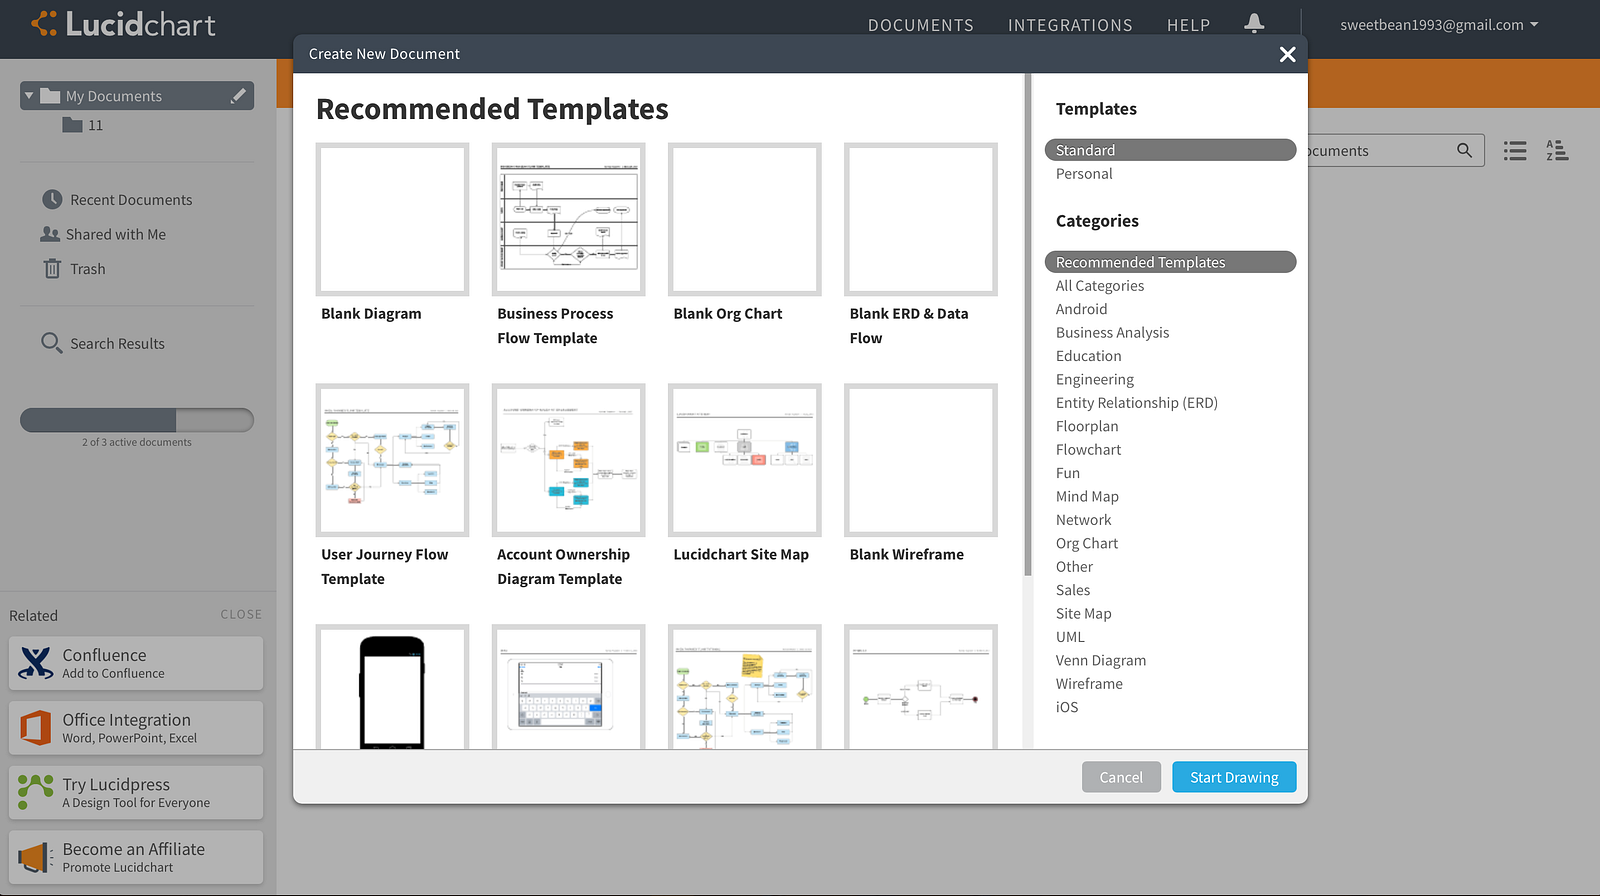Image resolution: width=1600 pixels, height=896 pixels.
Task: Choose the Other category
Action: pyautogui.click(x=1074, y=567)
